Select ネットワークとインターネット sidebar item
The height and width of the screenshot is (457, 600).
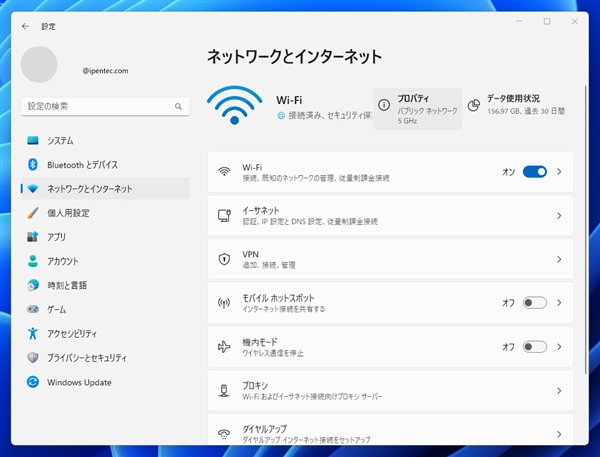point(105,189)
